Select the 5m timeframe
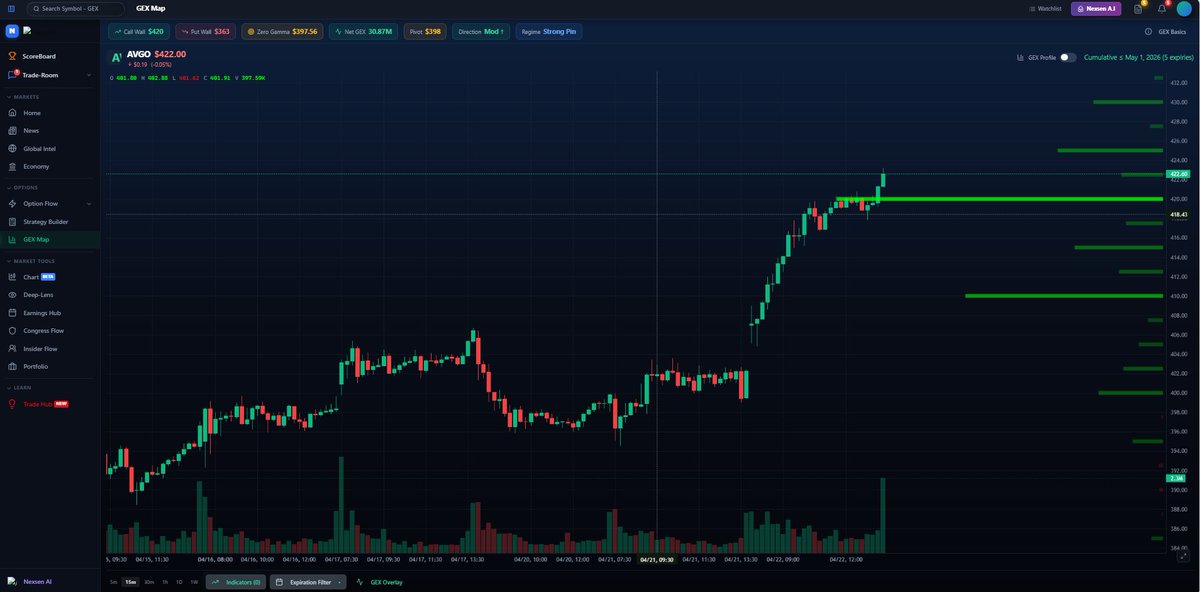 click(x=113, y=581)
